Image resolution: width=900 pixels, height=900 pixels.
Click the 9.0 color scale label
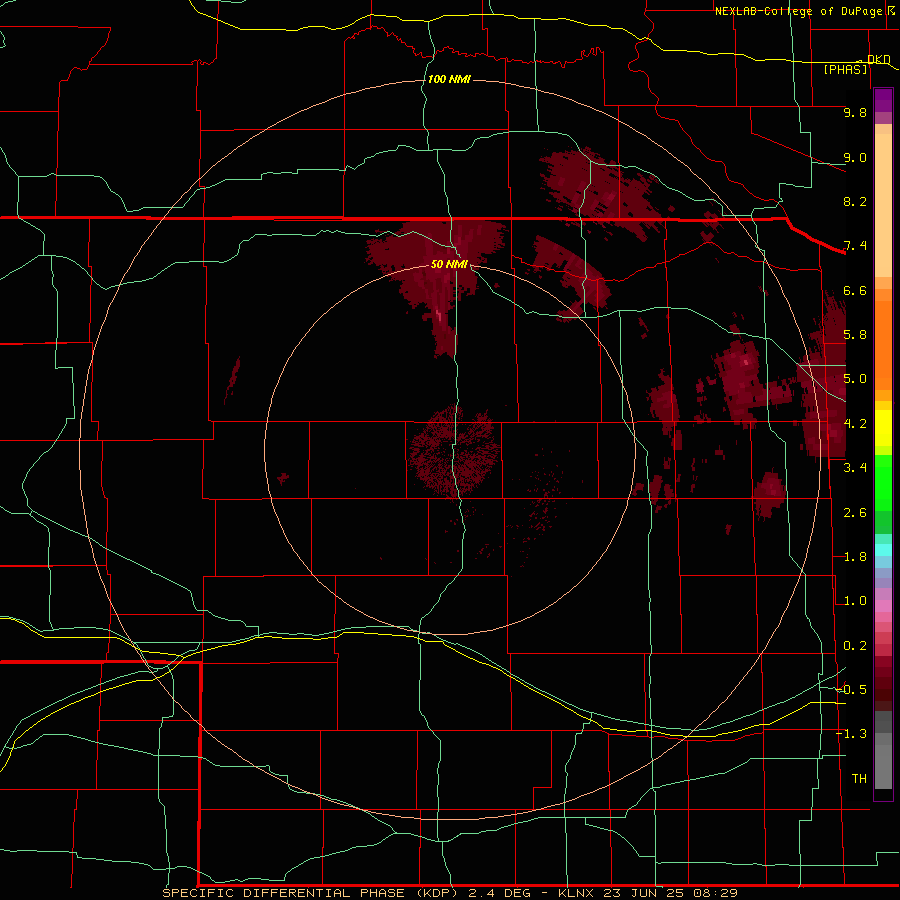coord(855,157)
